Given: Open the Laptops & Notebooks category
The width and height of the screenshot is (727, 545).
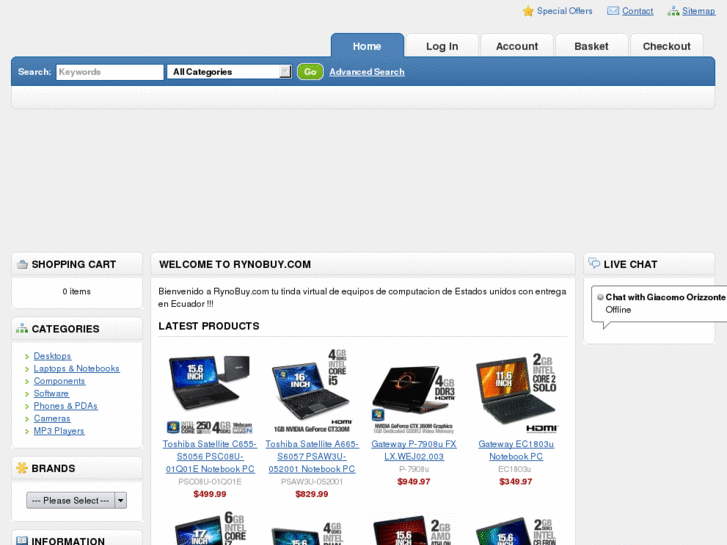Looking at the screenshot, I should point(77,368).
